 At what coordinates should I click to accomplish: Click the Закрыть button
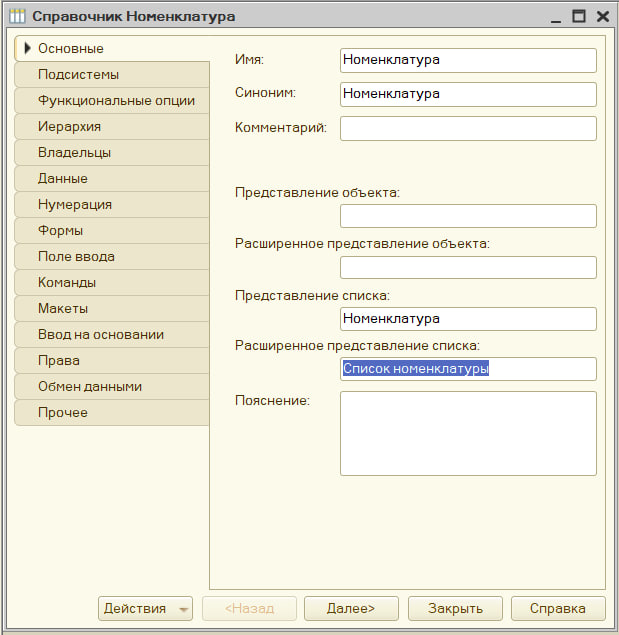click(x=455, y=608)
